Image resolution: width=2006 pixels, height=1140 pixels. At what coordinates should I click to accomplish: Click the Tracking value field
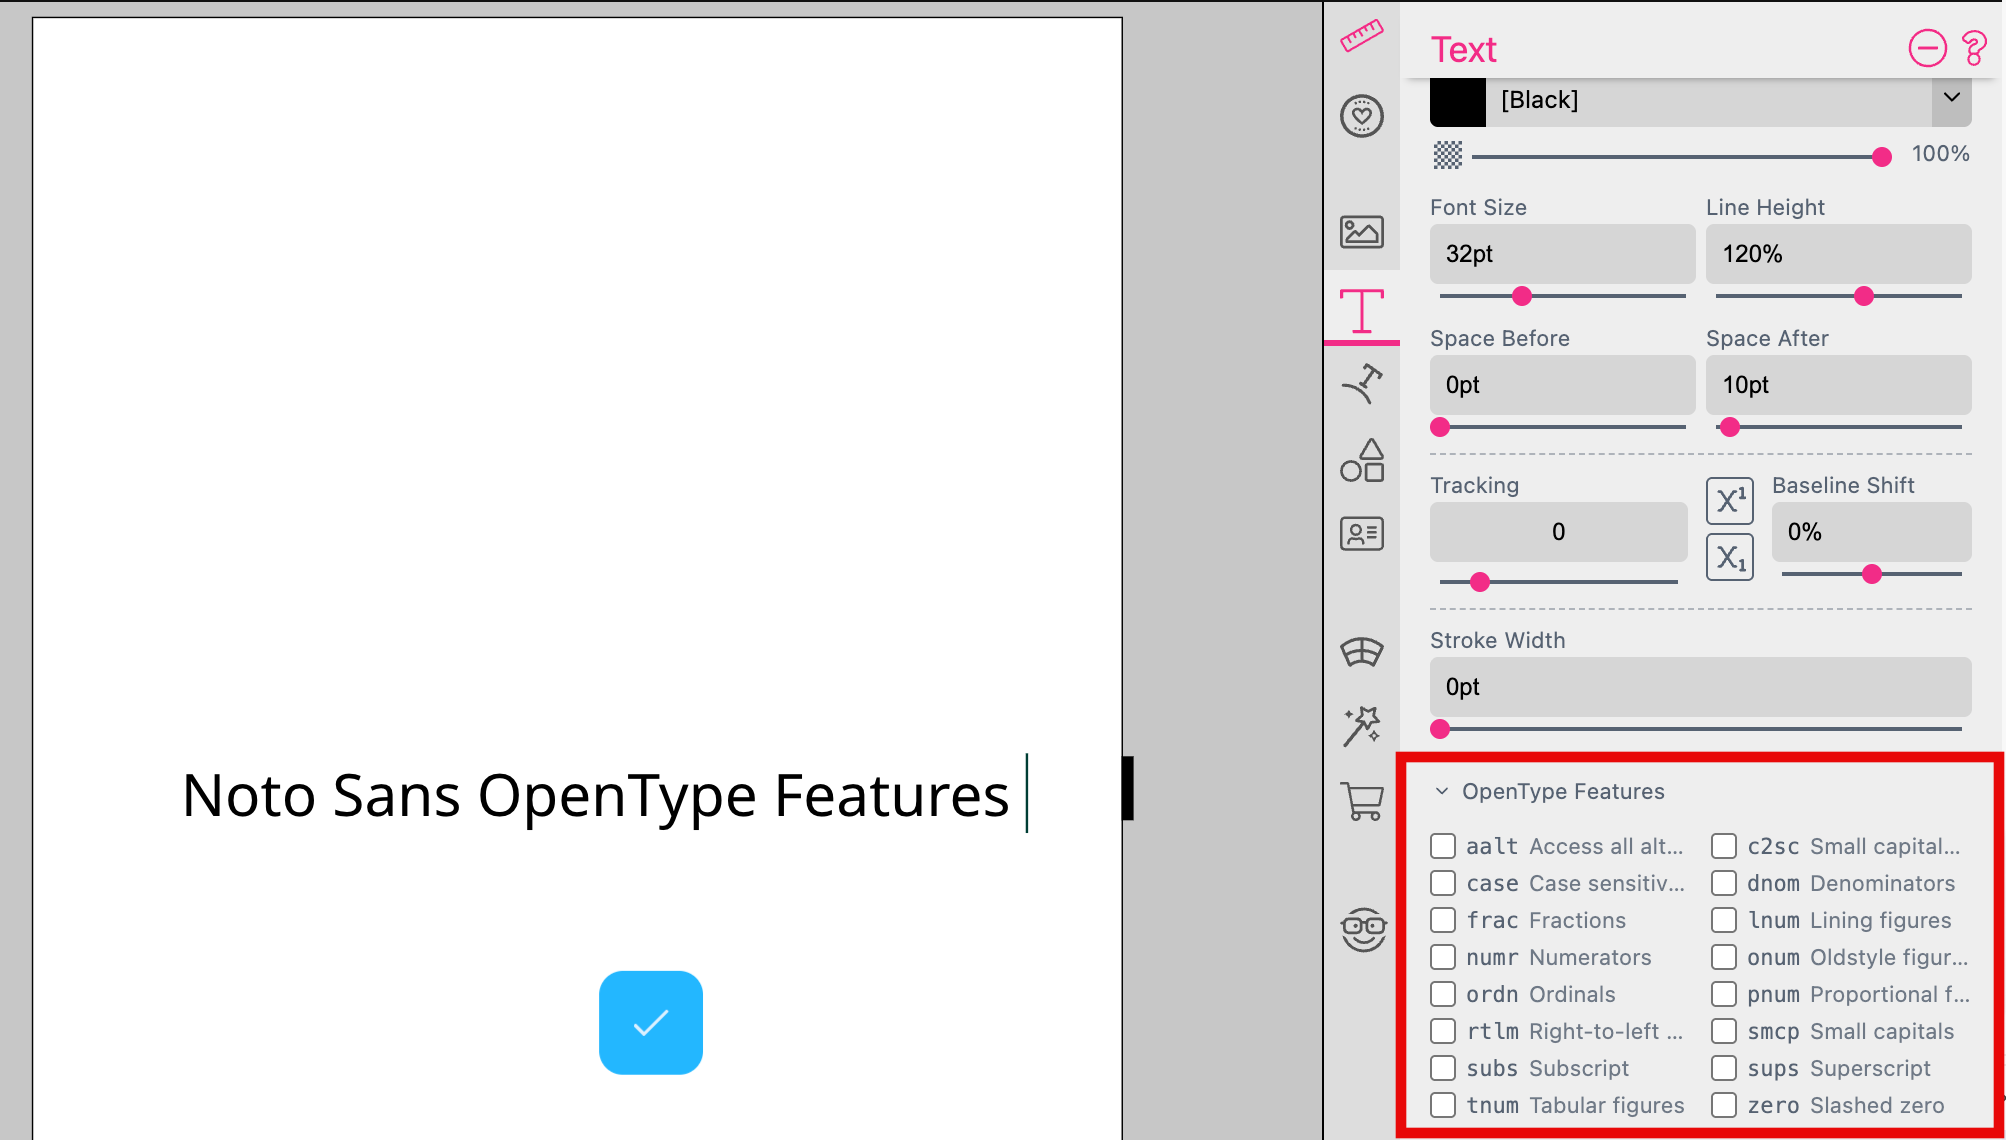click(1558, 532)
